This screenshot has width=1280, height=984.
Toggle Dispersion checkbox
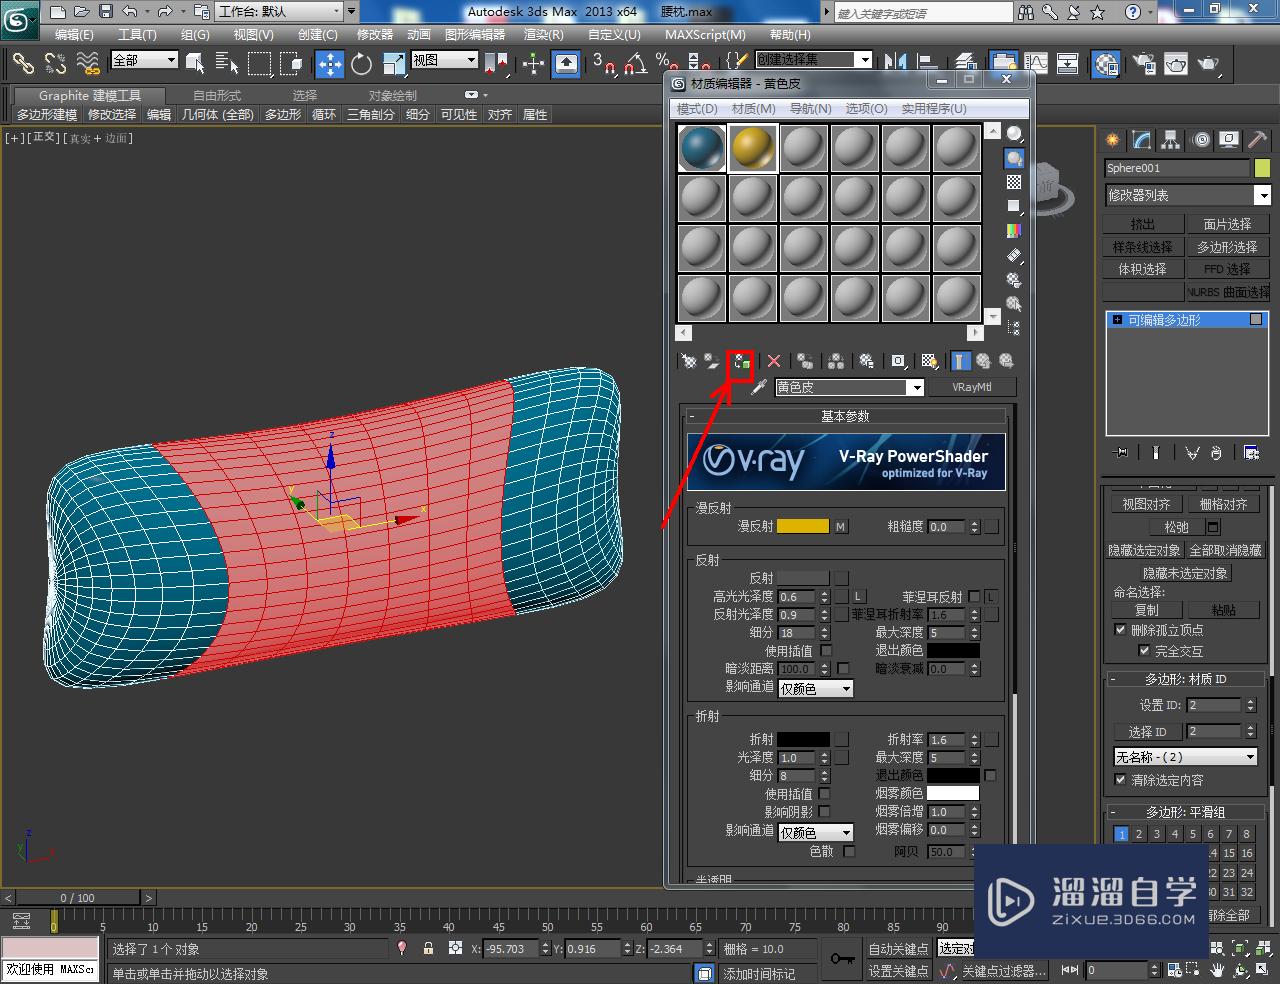coord(849,851)
